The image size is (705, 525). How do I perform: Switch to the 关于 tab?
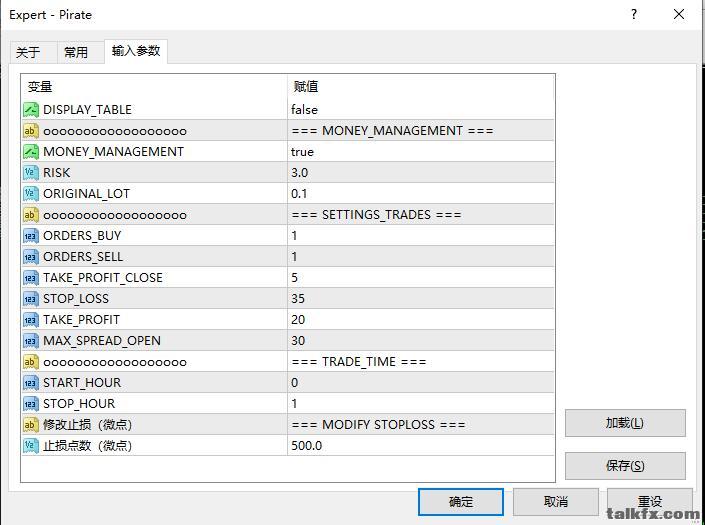pos(29,52)
